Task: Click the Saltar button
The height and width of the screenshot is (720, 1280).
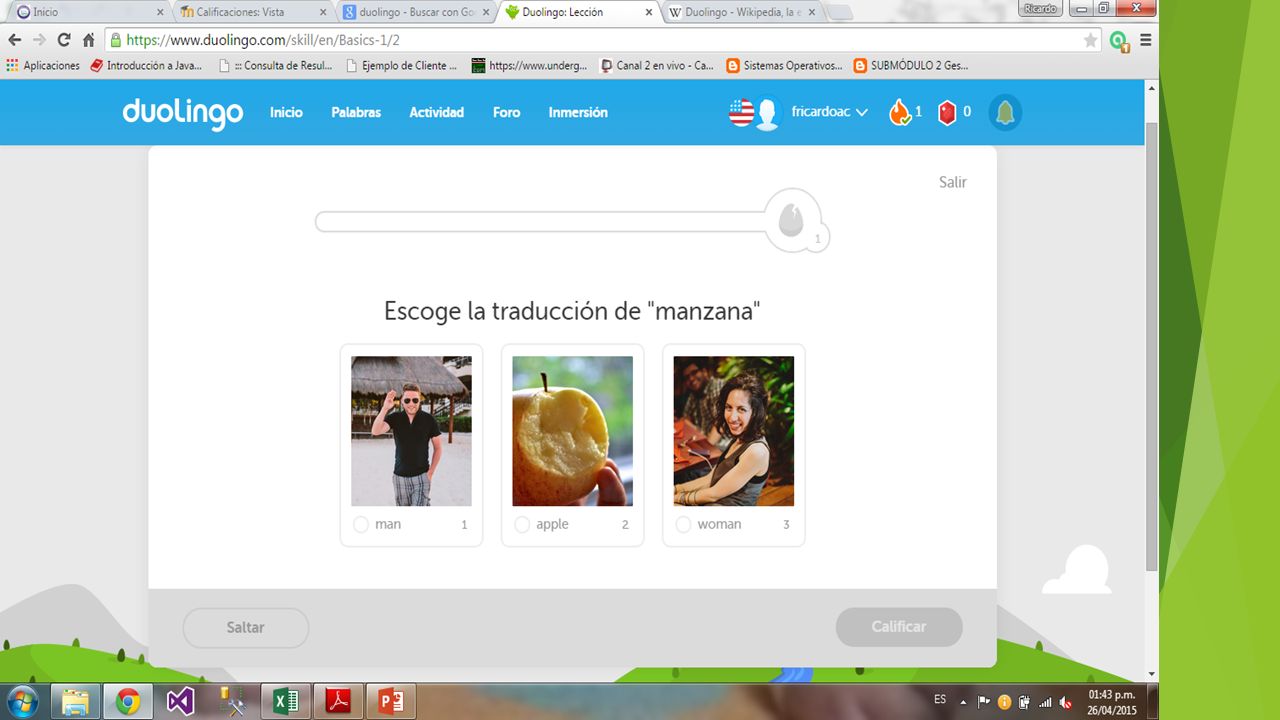Action: [x=246, y=628]
